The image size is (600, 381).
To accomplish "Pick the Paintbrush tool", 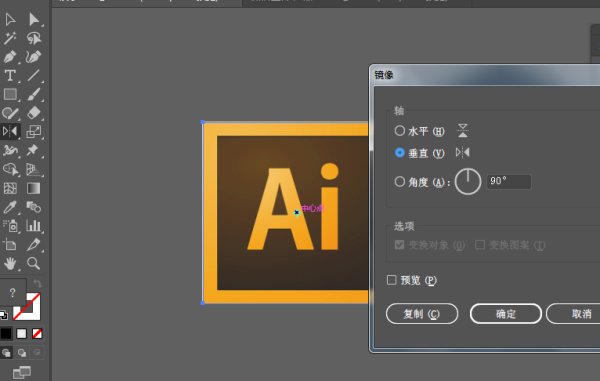I will (34, 94).
